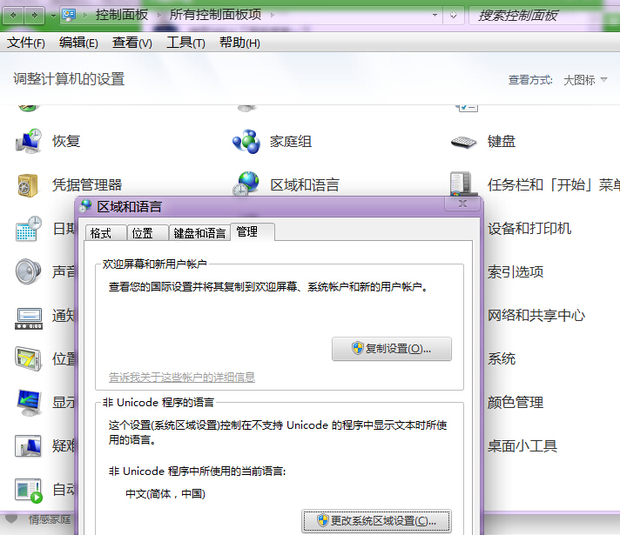This screenshot has width=620, height=535.
Task: Go back with the back arrow
Action: tap(13, 15)
